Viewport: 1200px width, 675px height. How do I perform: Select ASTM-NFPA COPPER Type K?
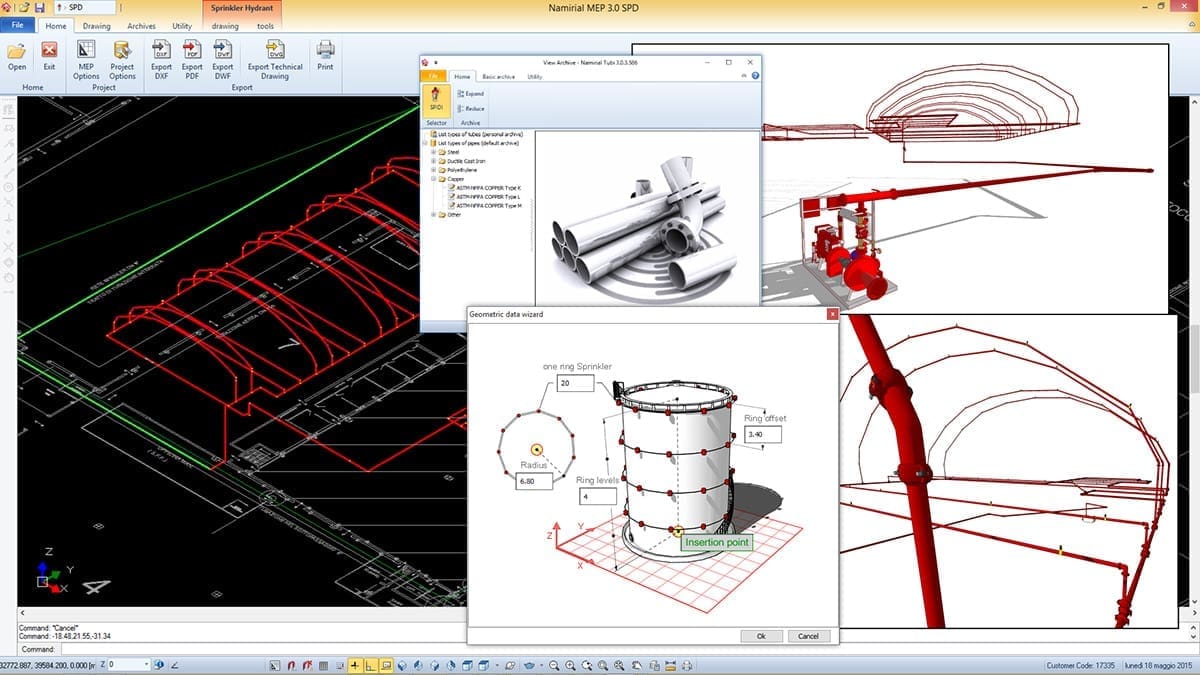click(x=485, y=188)
